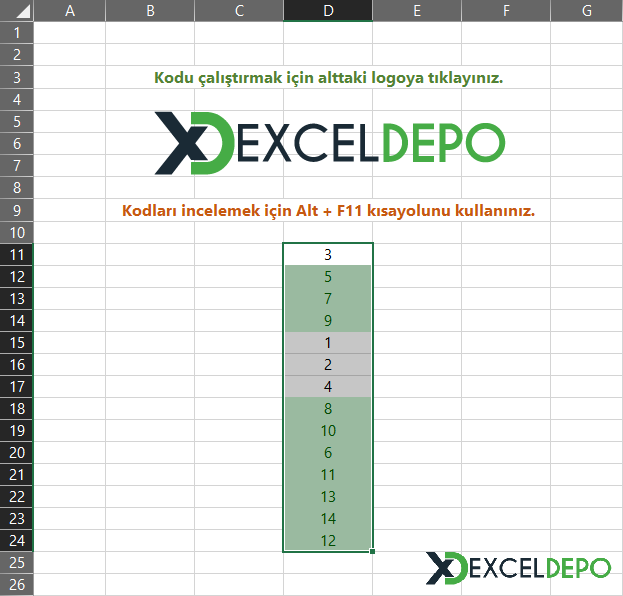Select column B header

pos(150,10)
